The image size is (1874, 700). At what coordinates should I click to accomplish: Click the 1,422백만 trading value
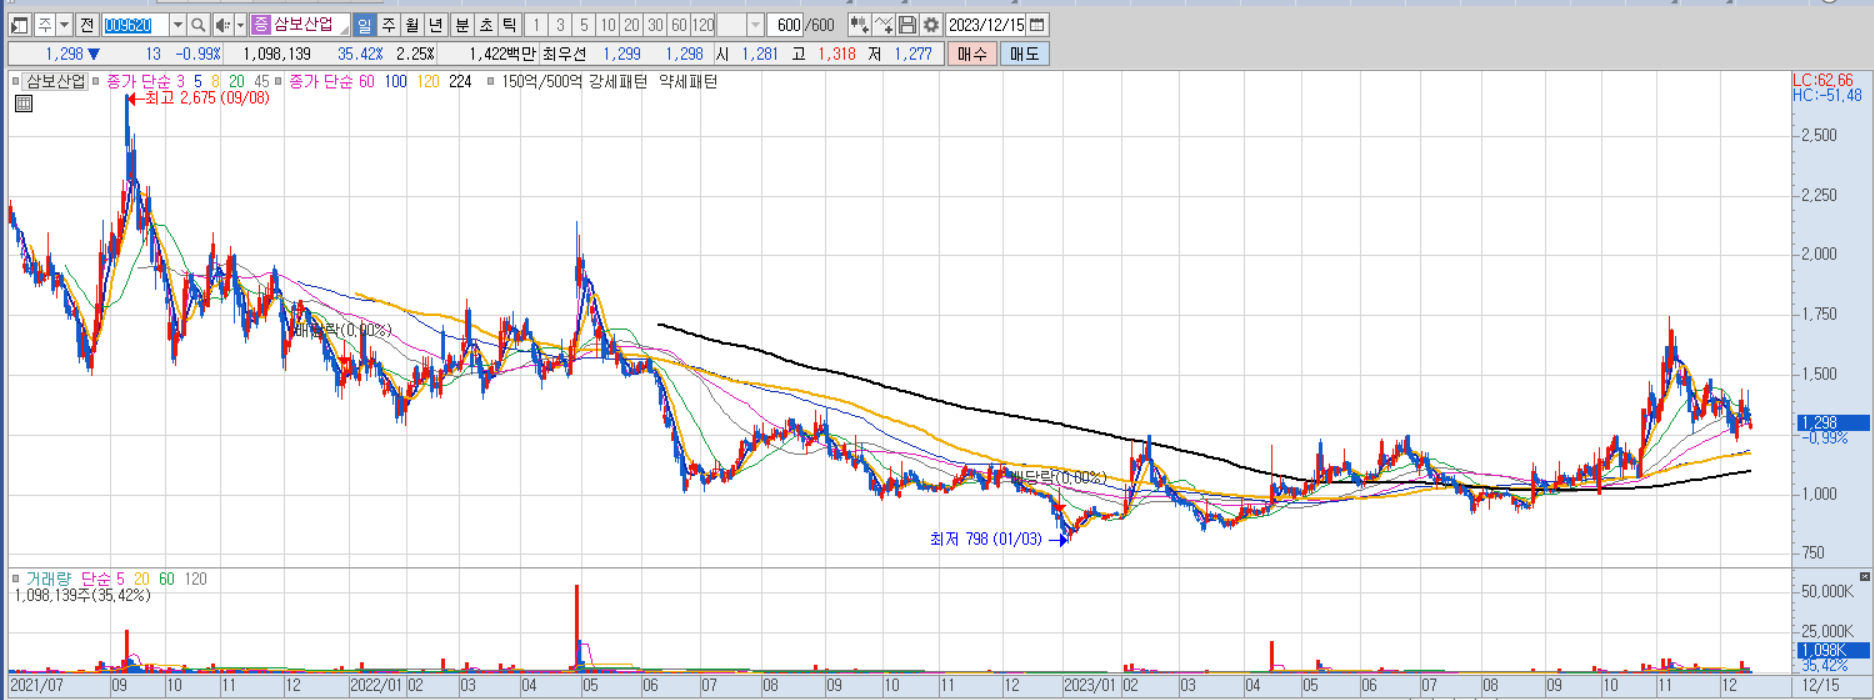point(502,54)
